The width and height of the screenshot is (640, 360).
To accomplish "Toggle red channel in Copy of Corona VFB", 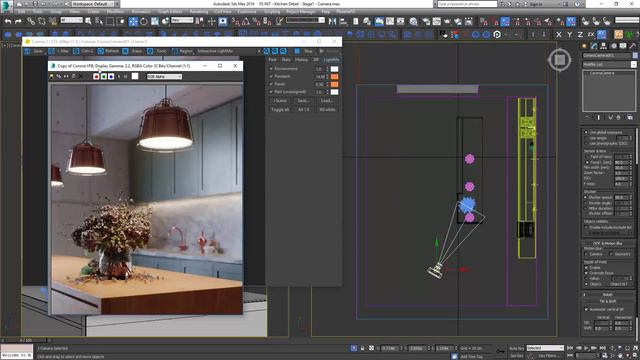I will tap(96, 76).
